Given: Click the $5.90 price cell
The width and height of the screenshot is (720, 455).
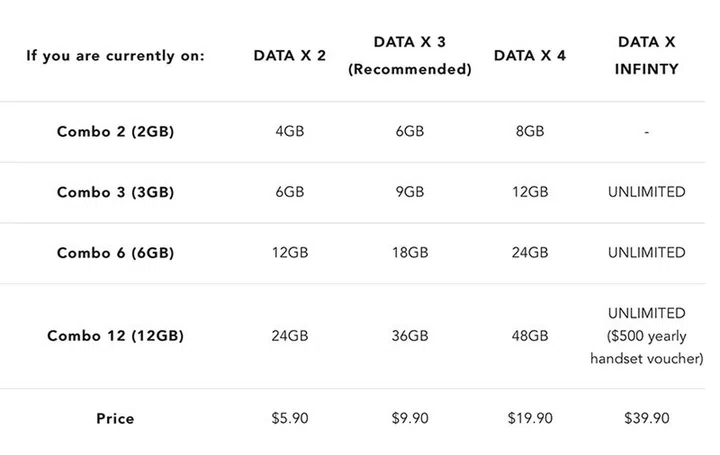Looking at the screenshot, I should point(288,418).
